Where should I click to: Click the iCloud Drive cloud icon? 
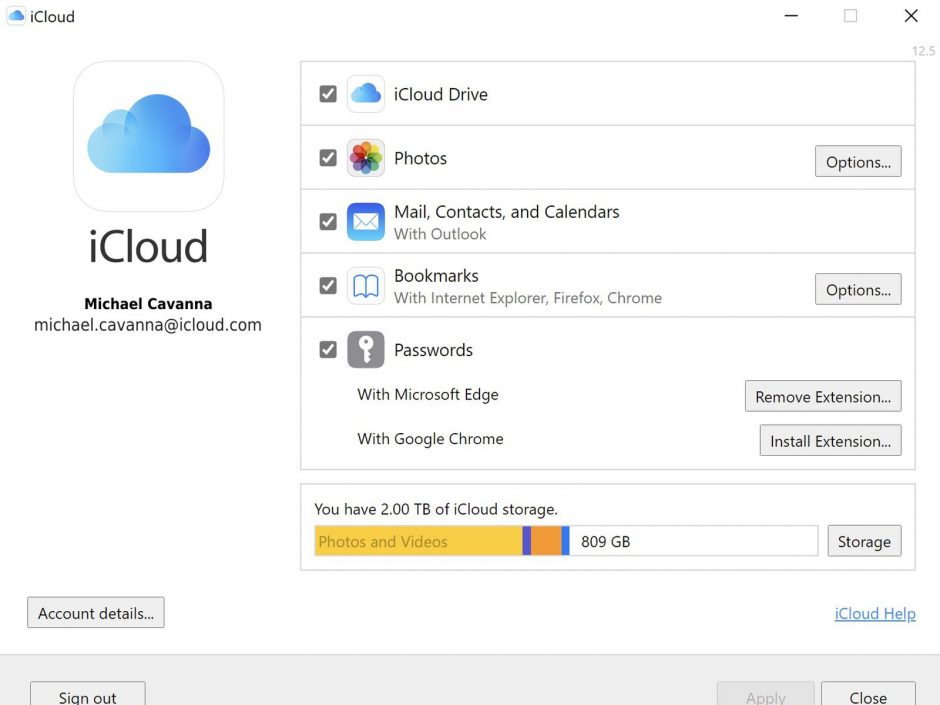pos(365,94)
